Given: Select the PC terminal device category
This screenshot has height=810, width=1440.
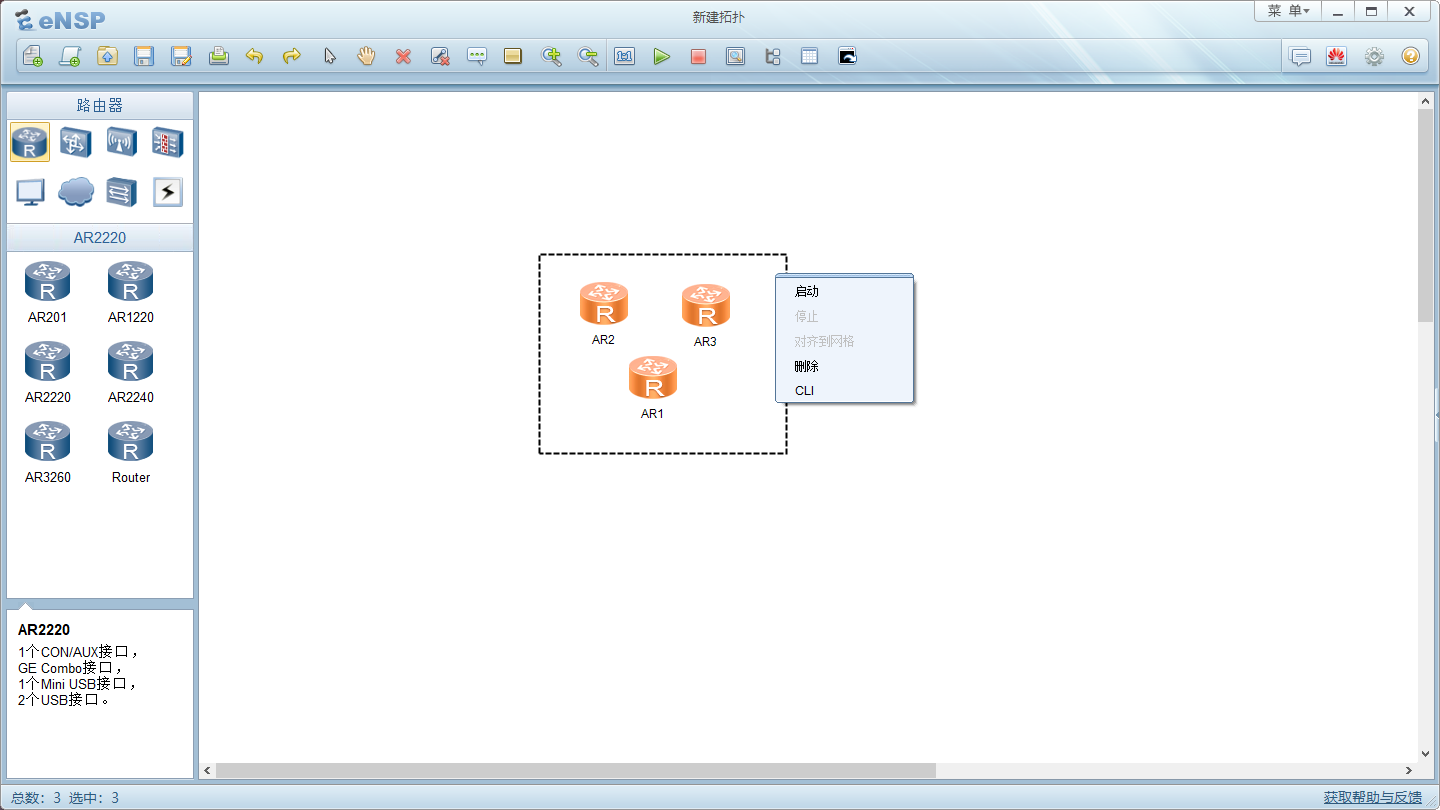Looking at the screenshot, I should 30,191.
